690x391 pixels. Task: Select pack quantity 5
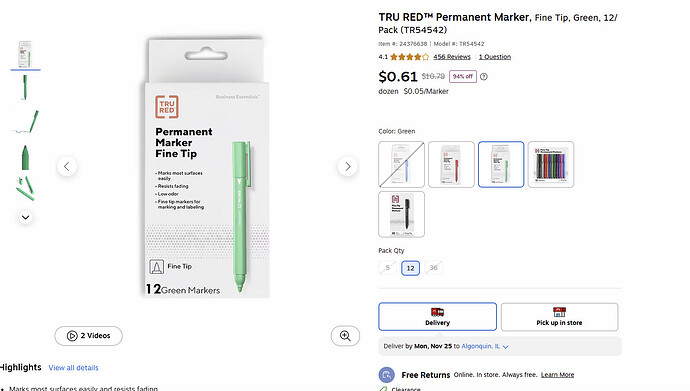pyautogui.click(x=388, y=268)
